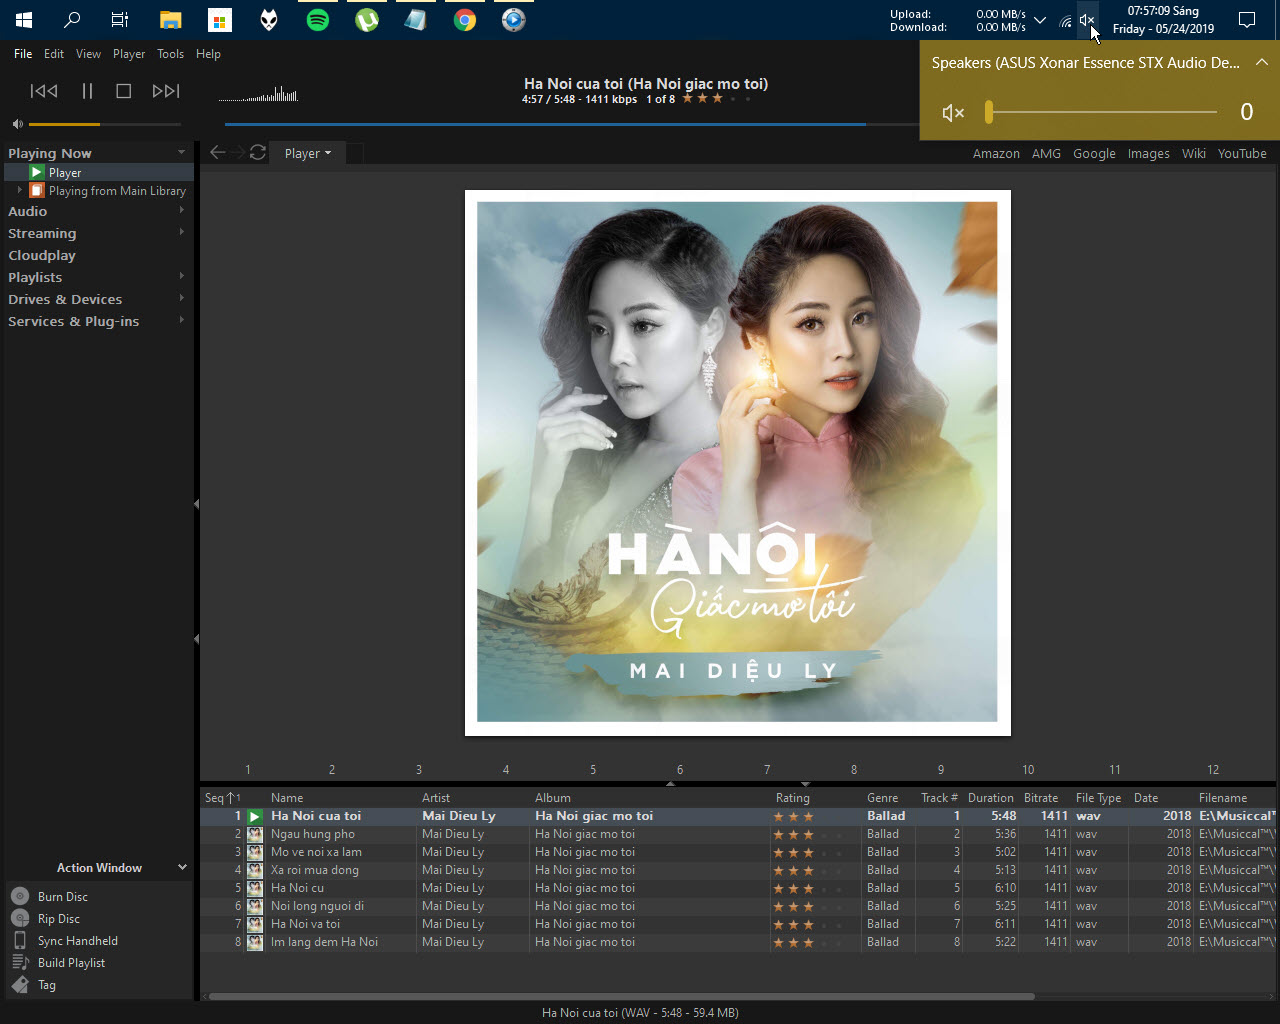This screenshot has width=1280, height=1024.
Task: Open the Tools menu
Action: [170, 54]
